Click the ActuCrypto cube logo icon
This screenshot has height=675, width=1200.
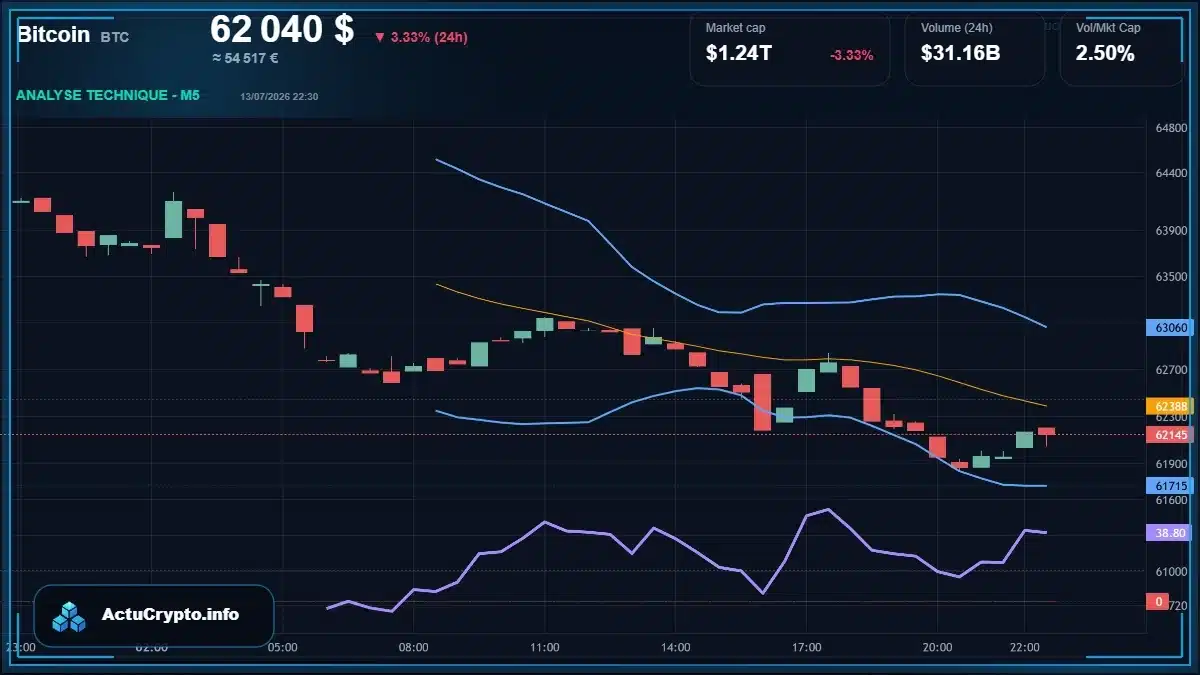69,616
